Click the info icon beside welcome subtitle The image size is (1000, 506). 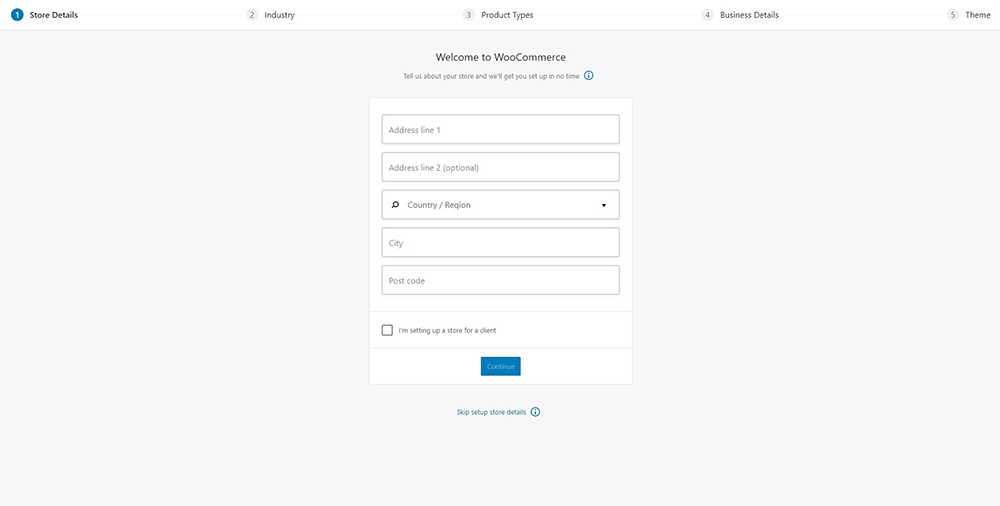pyautogui.click(x=589, y=76)
